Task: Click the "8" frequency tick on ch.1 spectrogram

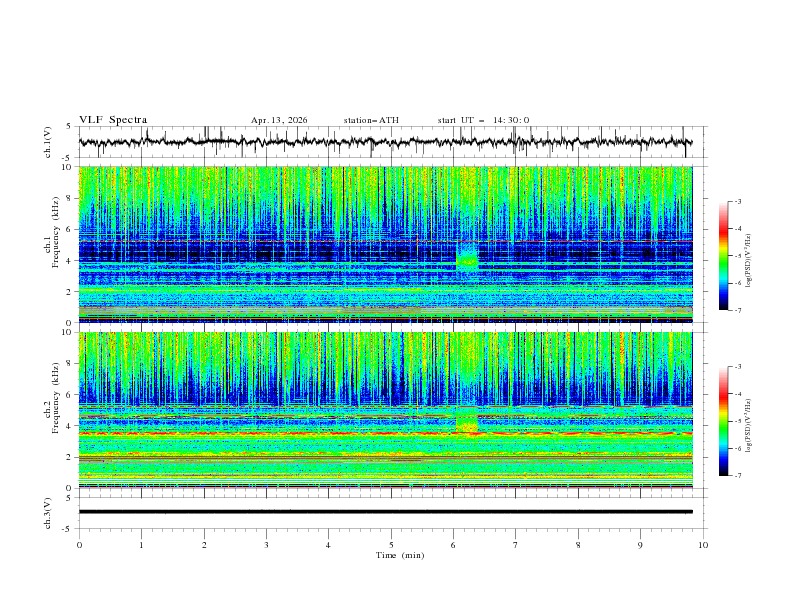Action: 70,198
